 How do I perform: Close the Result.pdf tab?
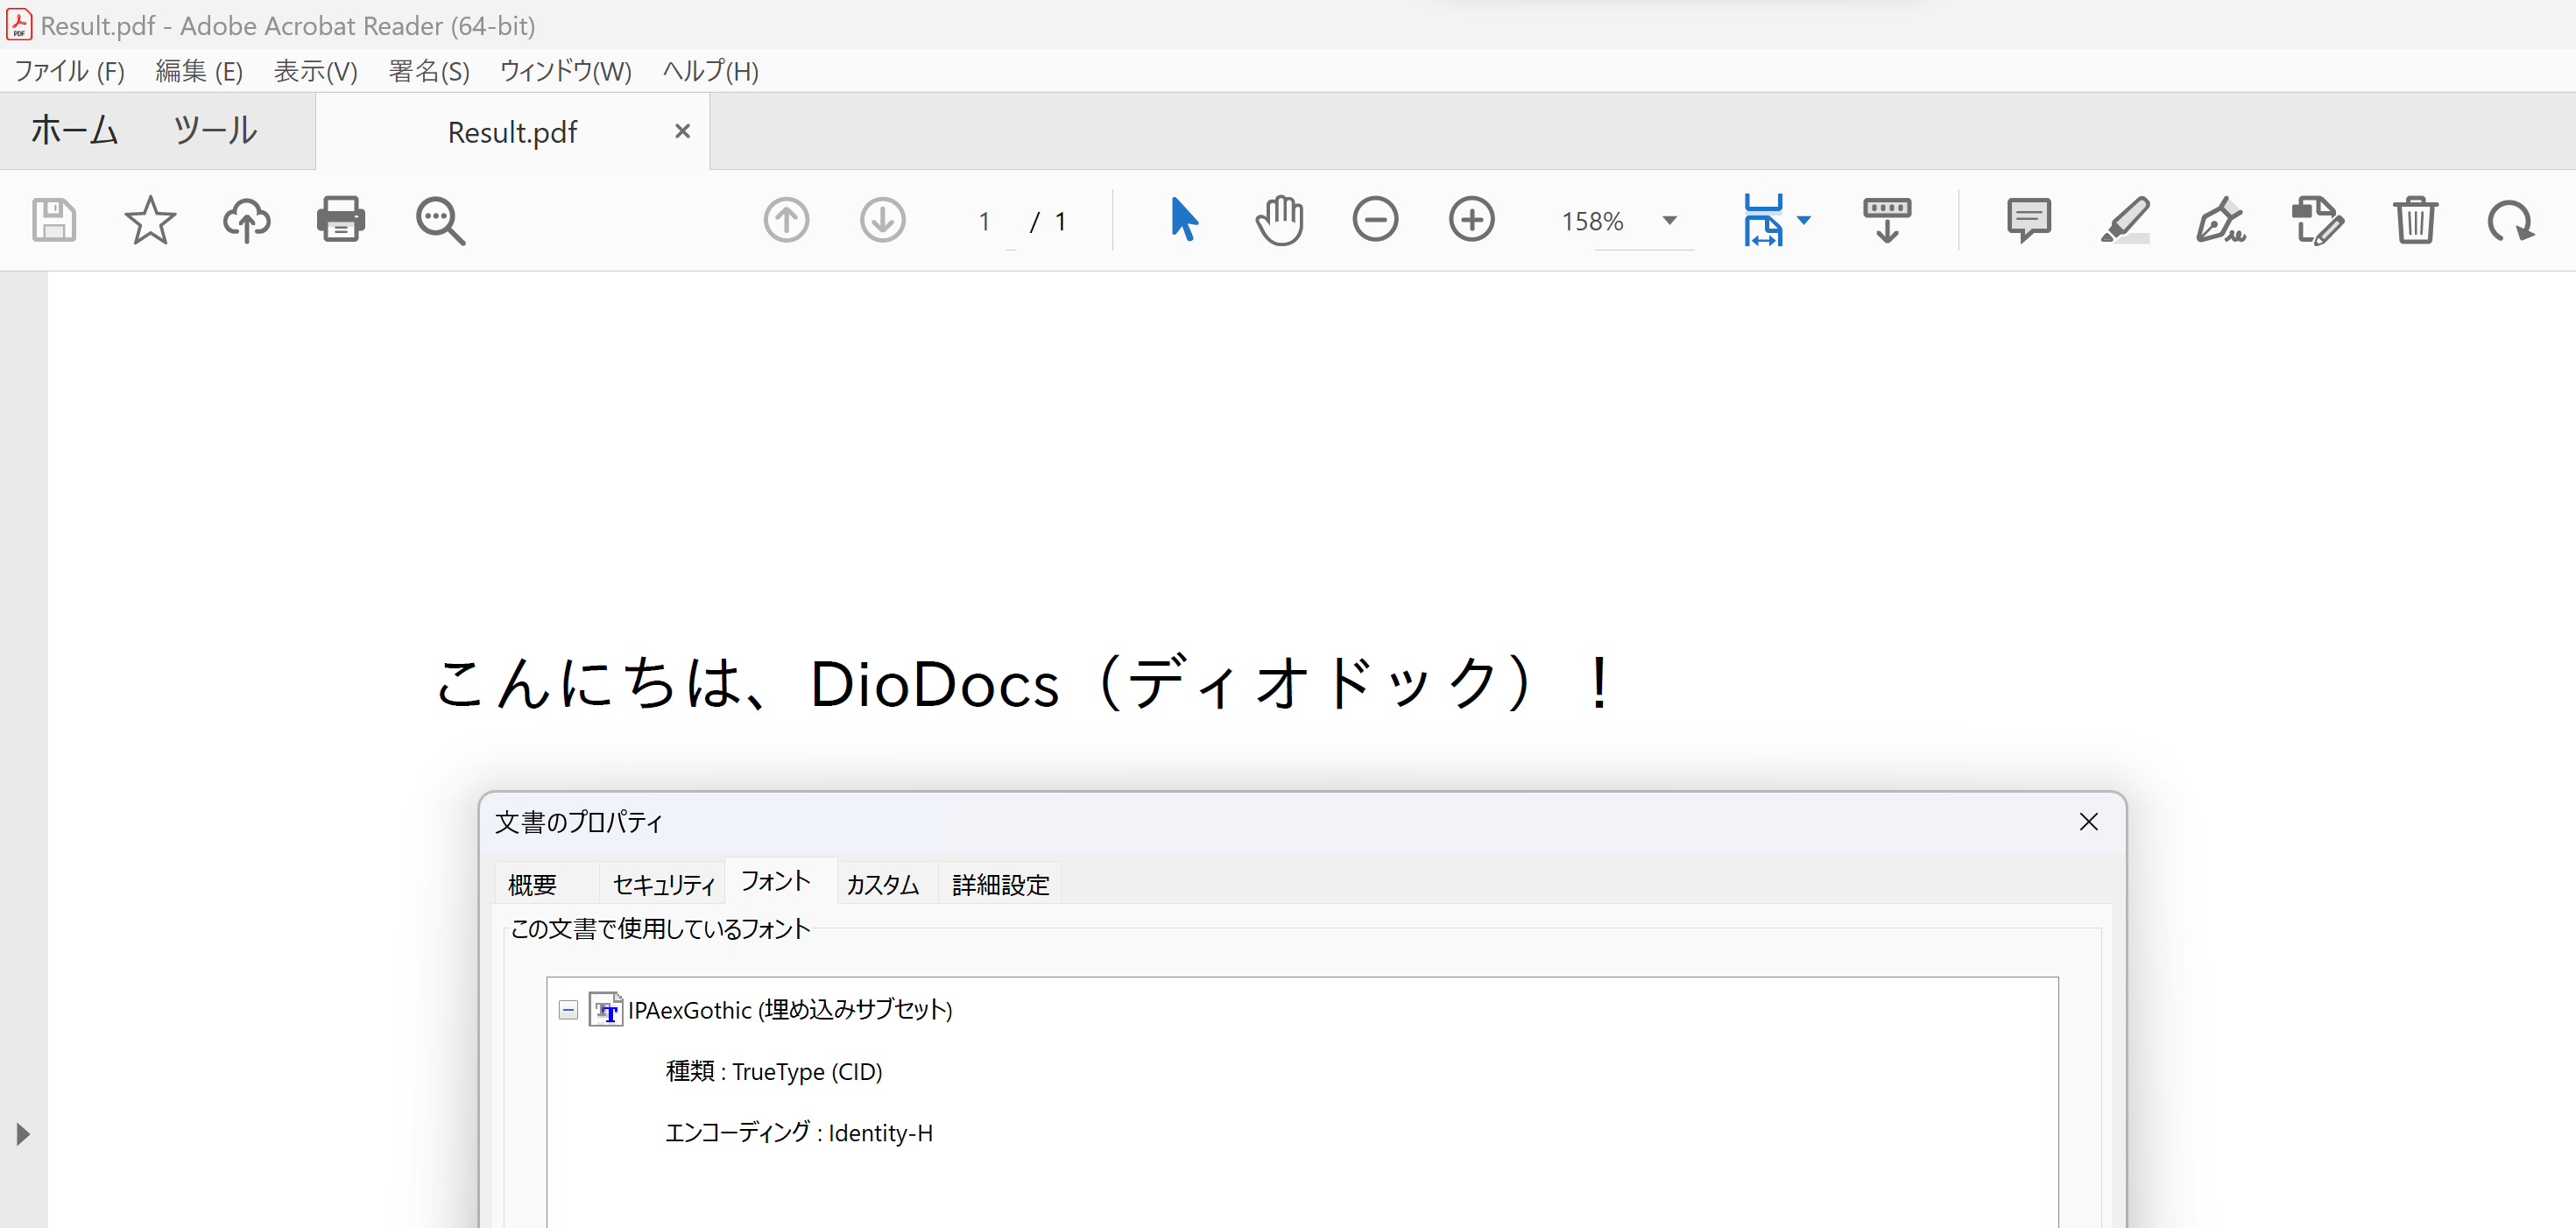(683, 131)
